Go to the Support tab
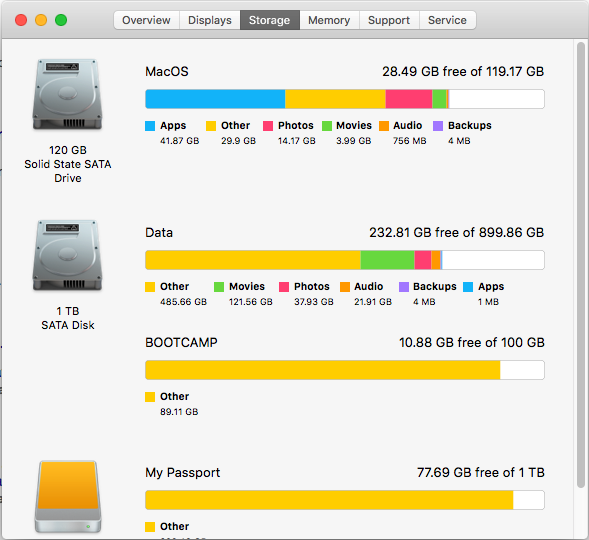Screen dimensions: 589x540 389,20
